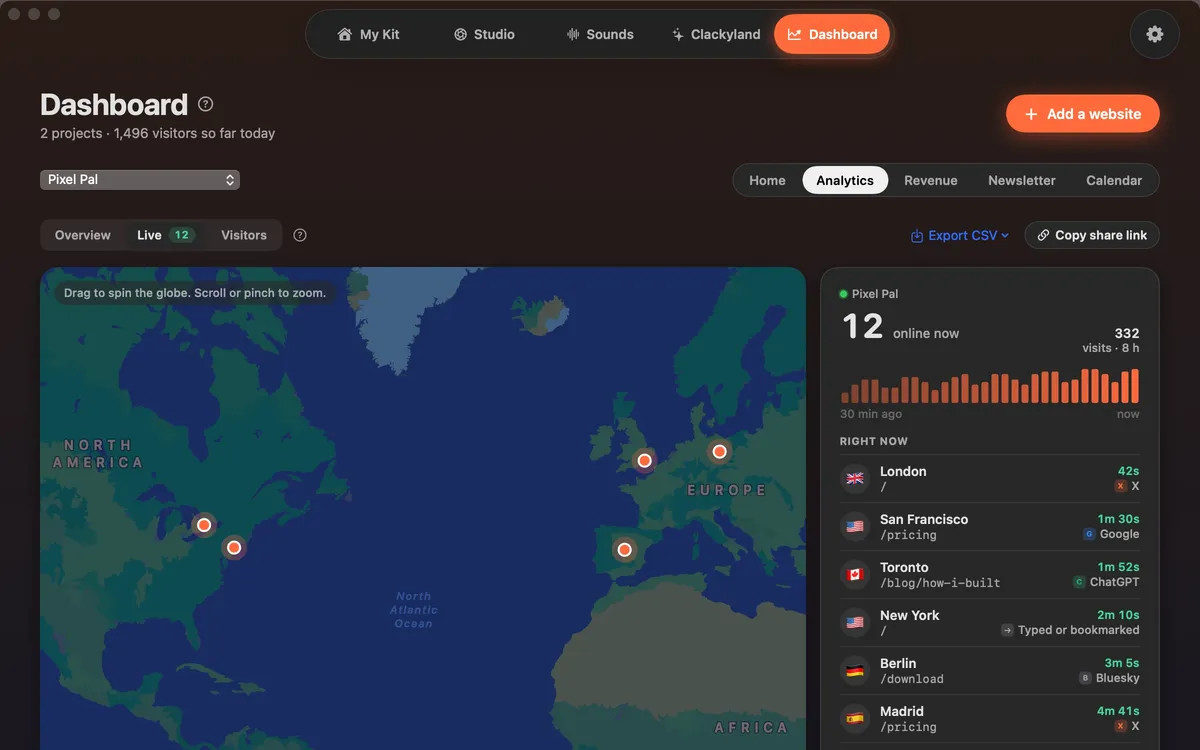
Task: Click Copy share link button
Action: tap(1092, 235)
